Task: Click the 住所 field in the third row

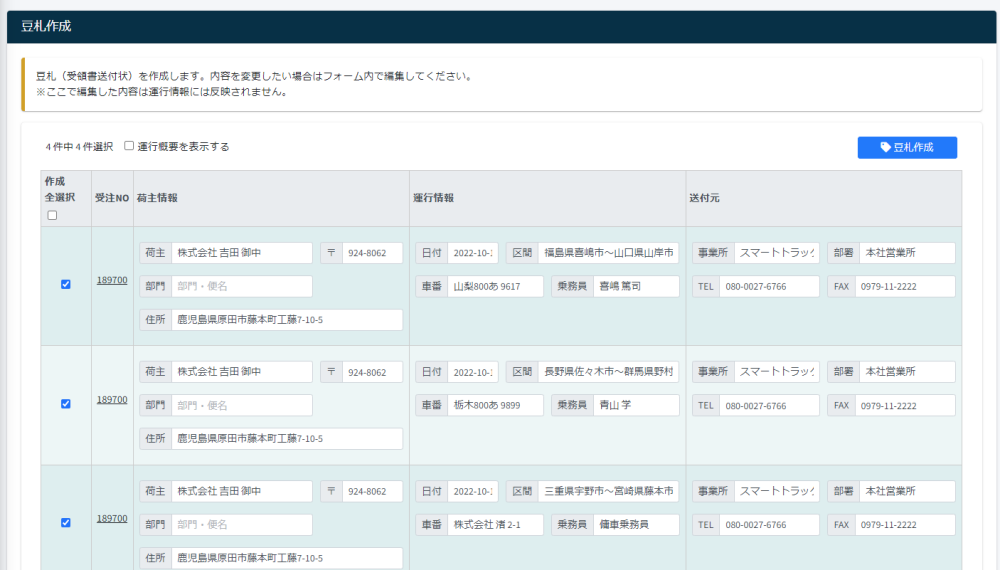Action: coord(286,558)
